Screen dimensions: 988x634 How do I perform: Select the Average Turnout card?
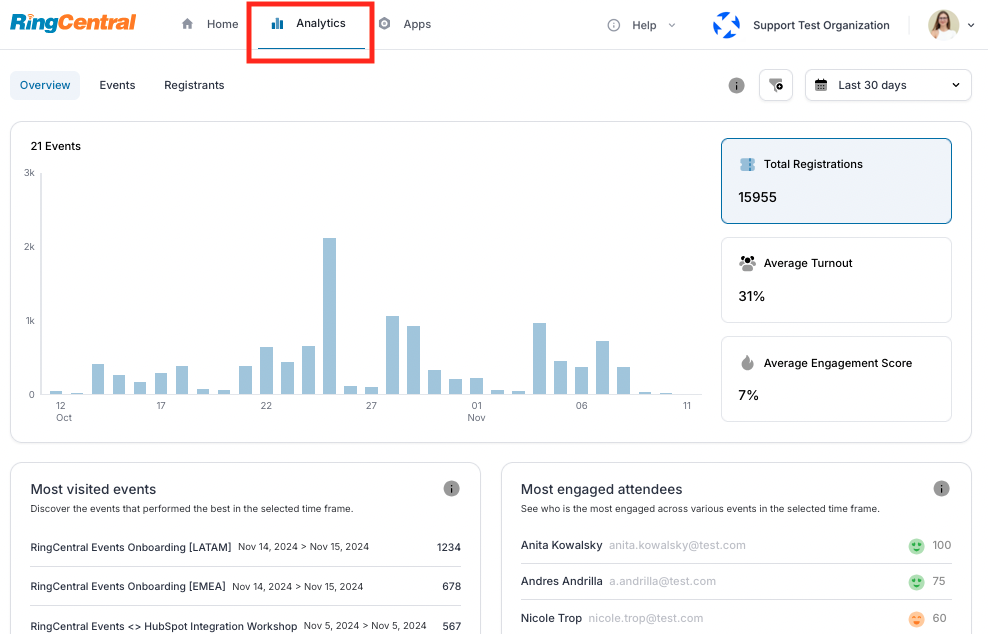point(836,280)
